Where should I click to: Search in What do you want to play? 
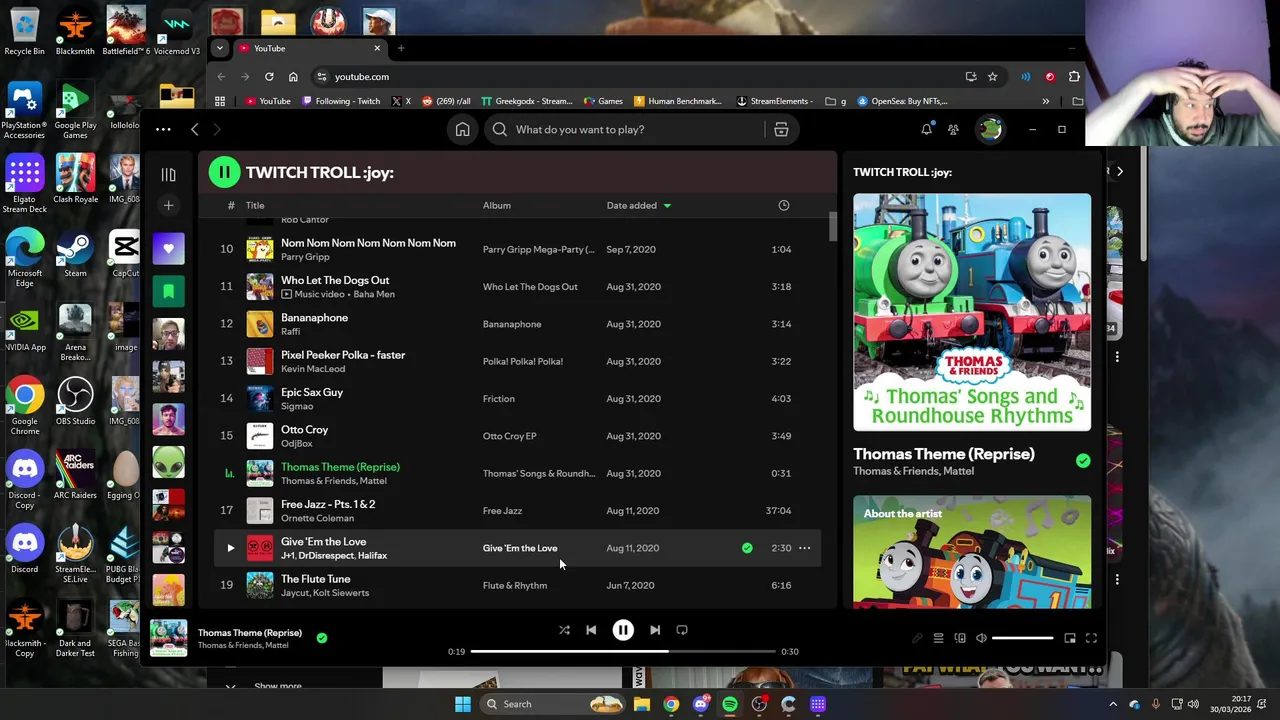(x=624, y=129)
